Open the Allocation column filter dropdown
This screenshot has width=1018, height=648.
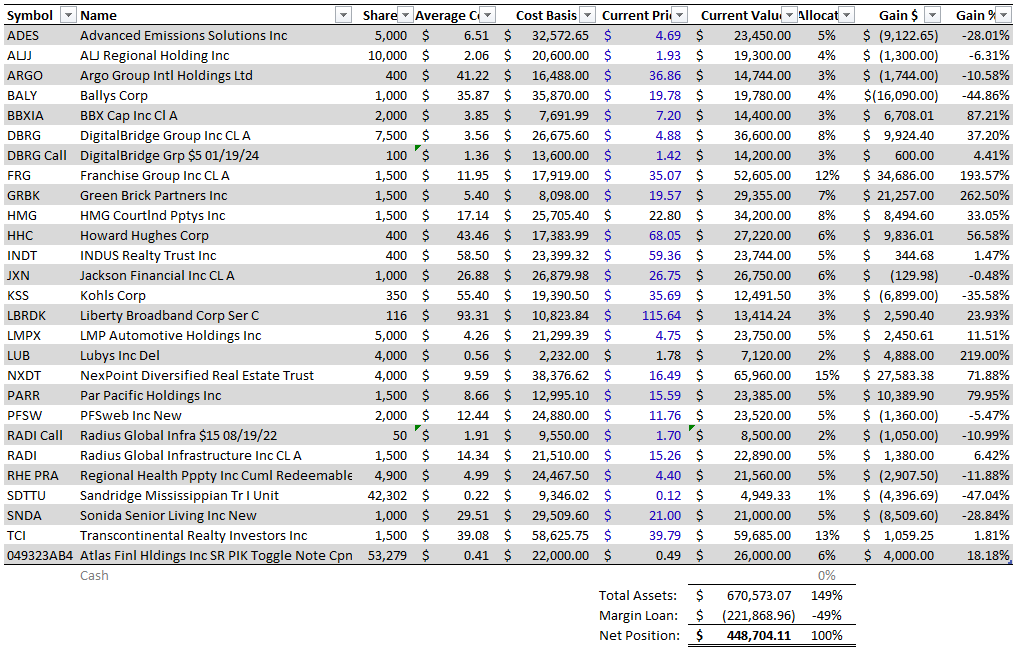[x=847, y=15]
